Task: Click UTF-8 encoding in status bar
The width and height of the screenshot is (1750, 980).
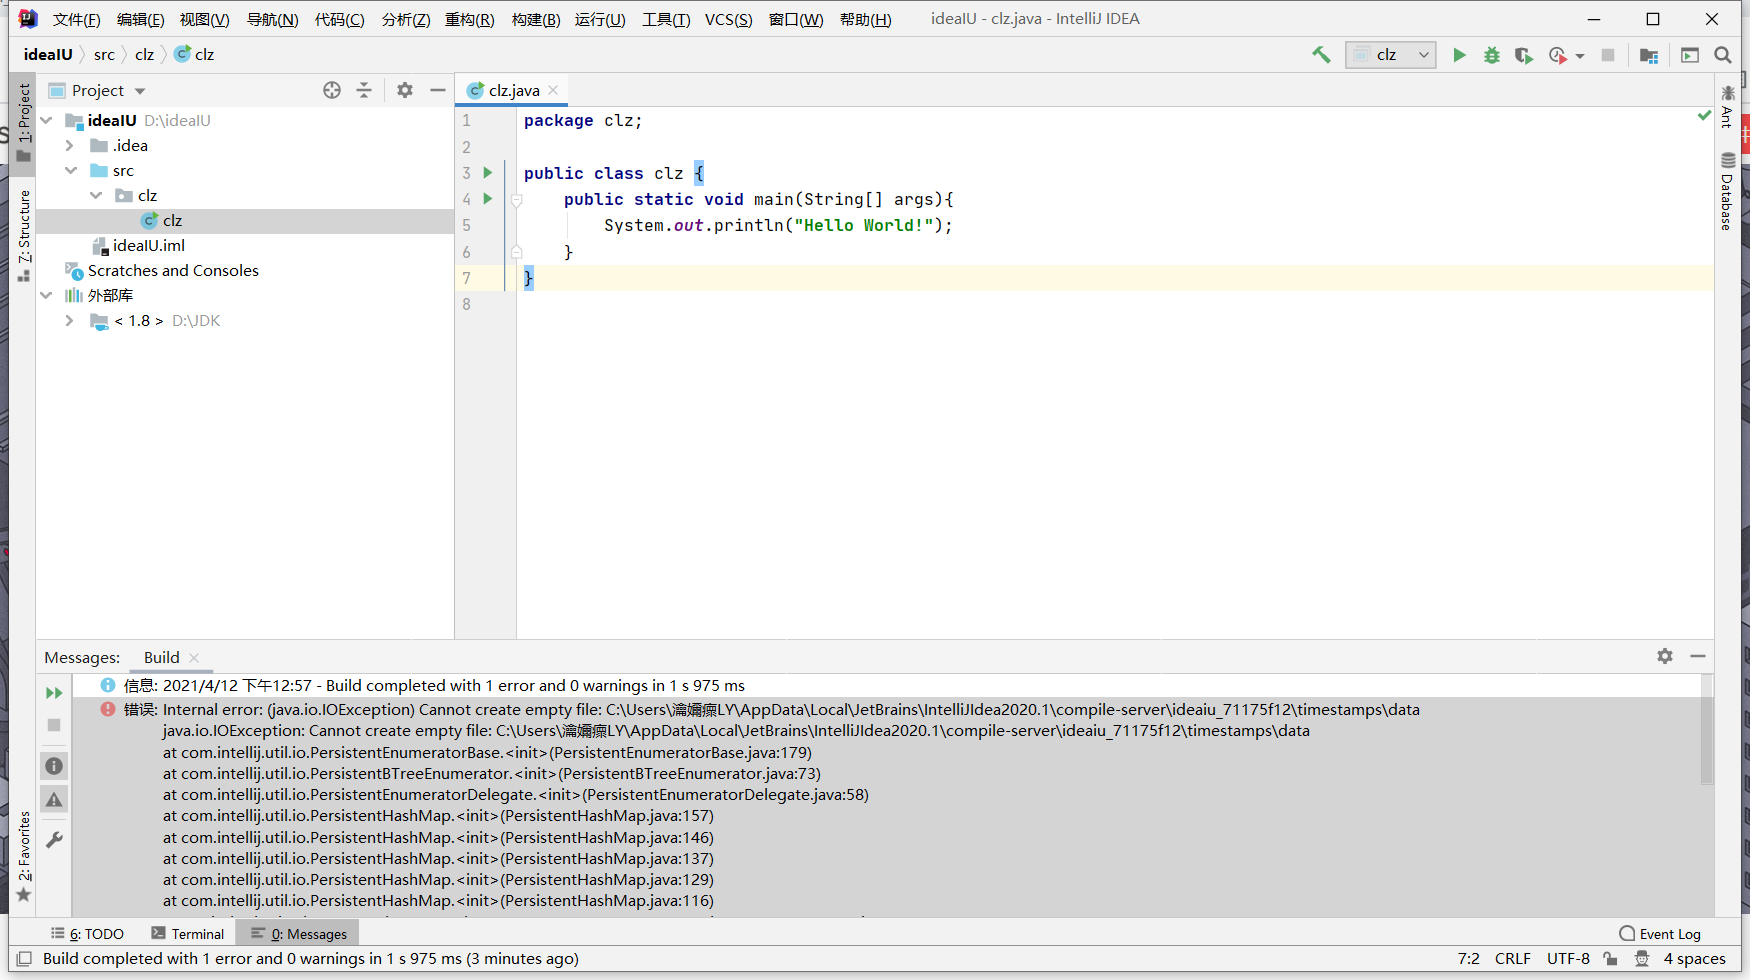Action: coord(1568,958)
